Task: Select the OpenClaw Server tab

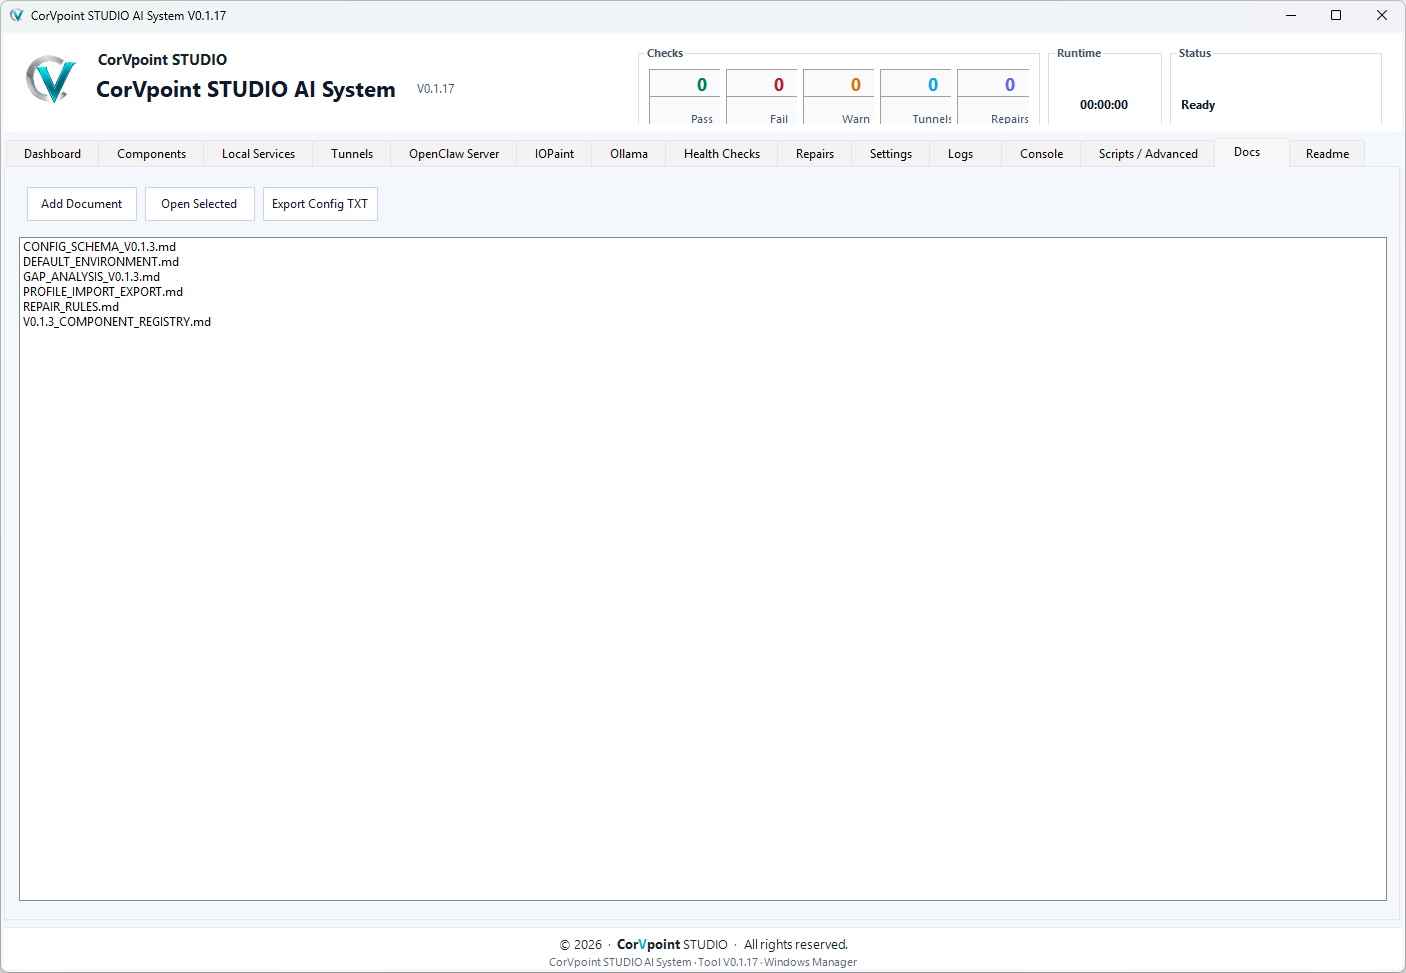Action: click(454, 154)
